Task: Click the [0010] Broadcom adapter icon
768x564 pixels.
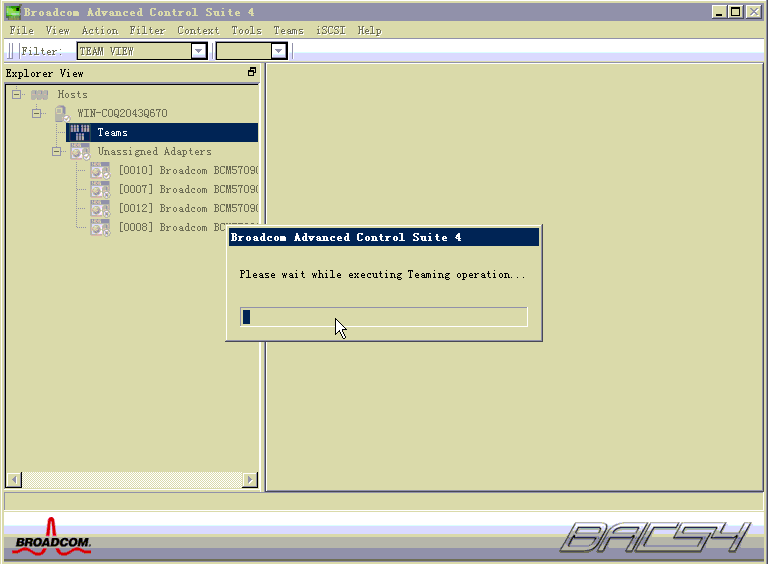Action: [x=100, y=171]
